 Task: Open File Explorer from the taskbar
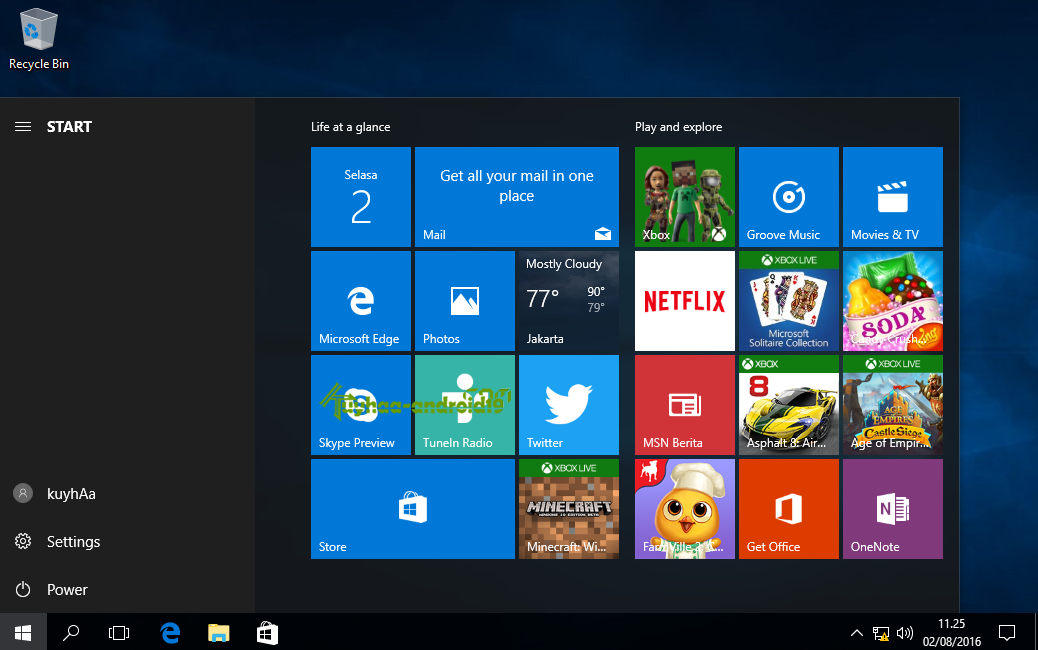pos(218,633)
